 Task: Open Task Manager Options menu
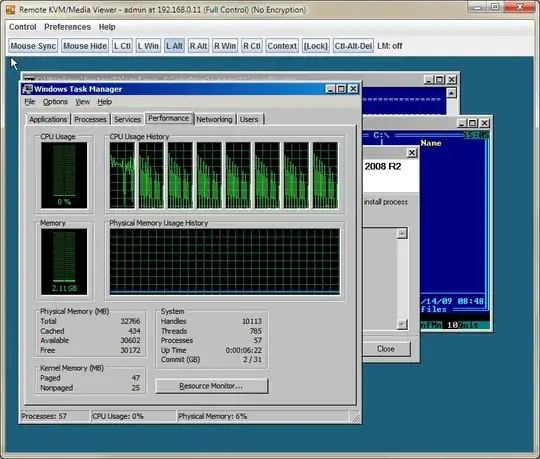(x=55, y=102)
